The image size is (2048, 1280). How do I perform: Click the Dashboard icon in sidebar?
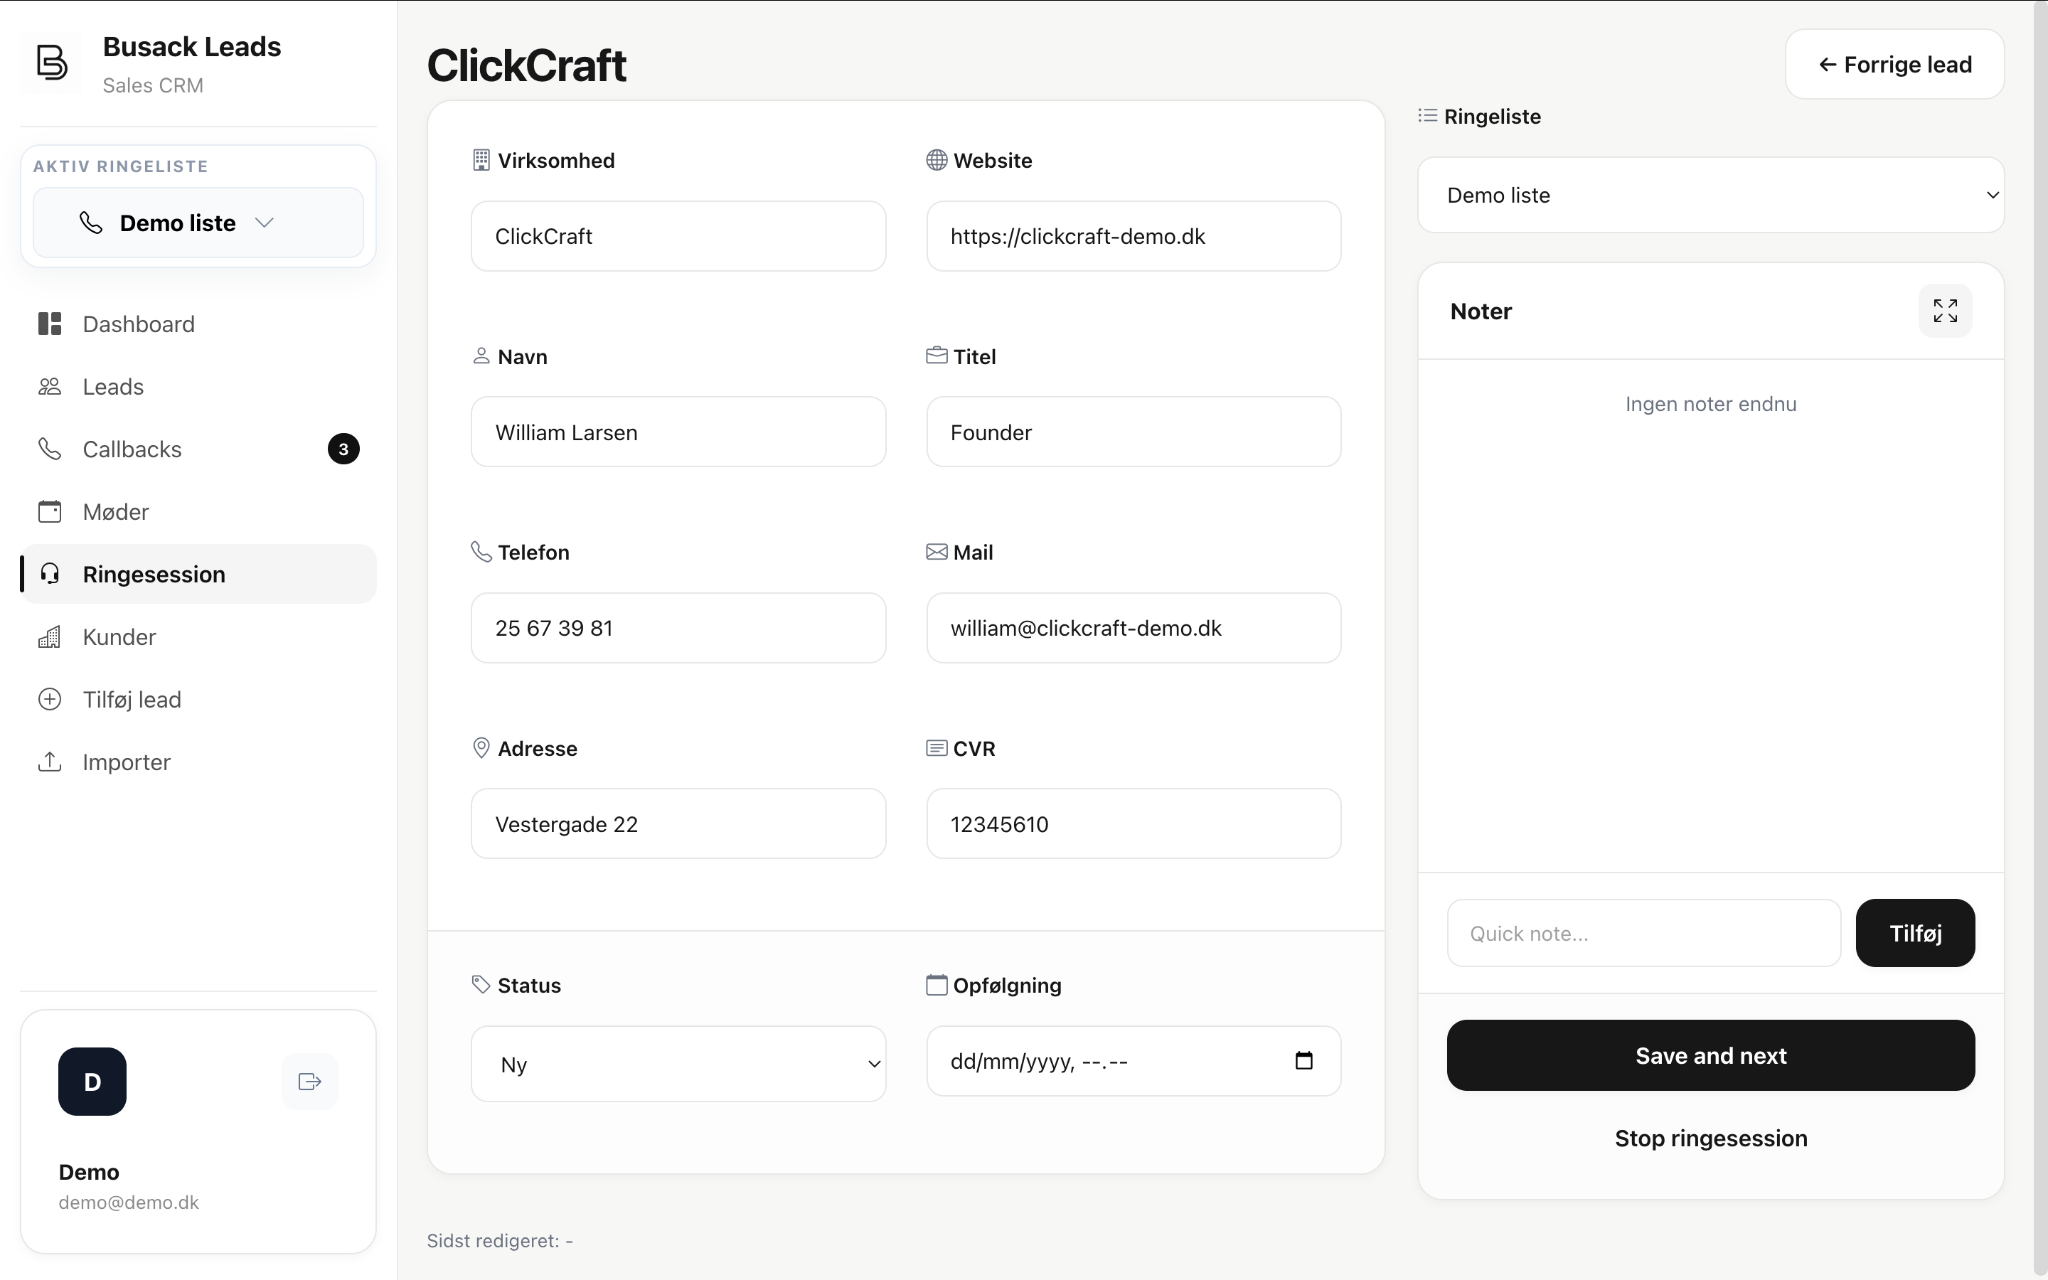[50, 324]
